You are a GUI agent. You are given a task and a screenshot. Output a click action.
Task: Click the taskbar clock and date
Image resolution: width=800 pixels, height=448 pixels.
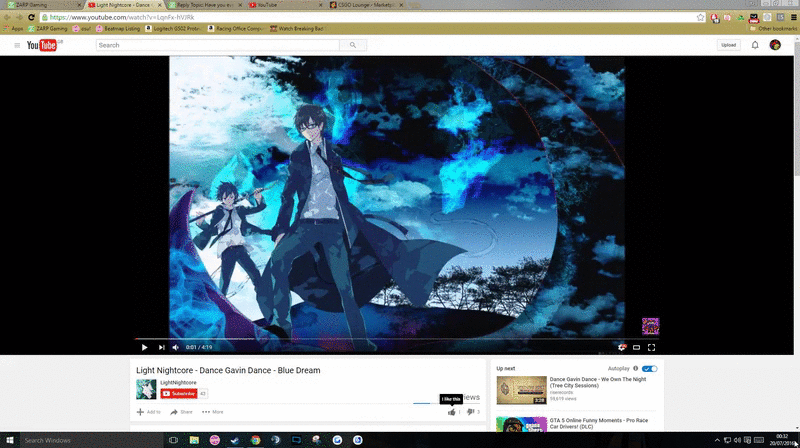tap(782, 440)
